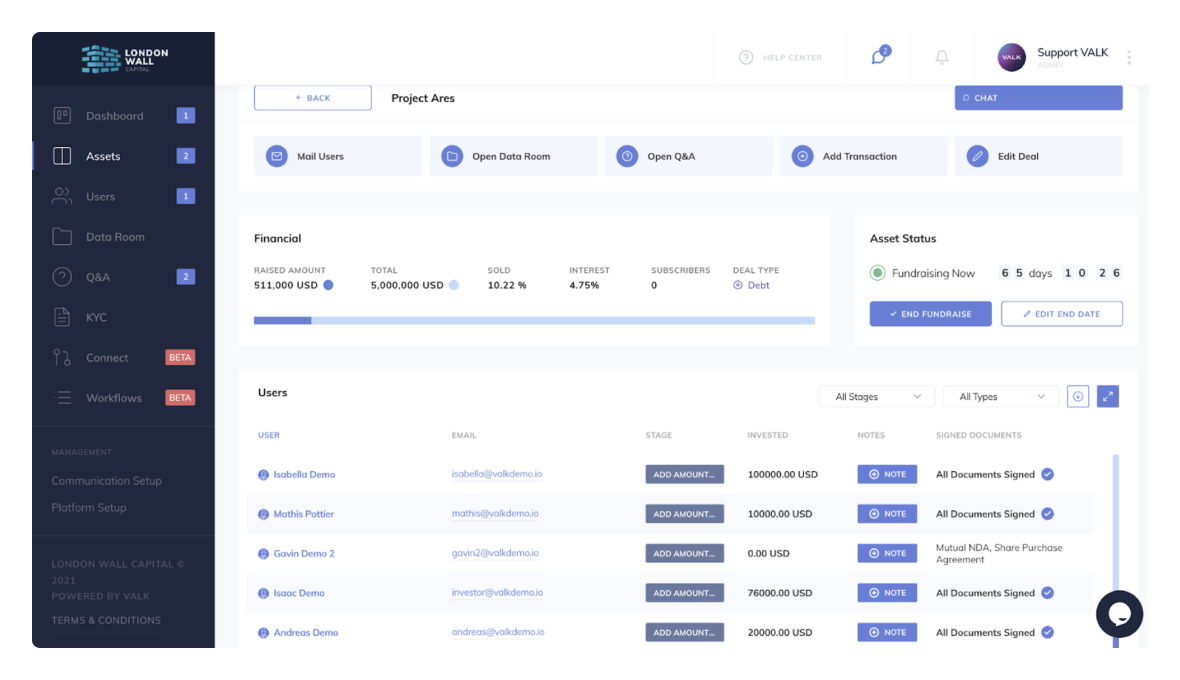Screen dimensions: 1180x680
Task: Go to Data Room in sidebar
Action: [x=115, y=237]
